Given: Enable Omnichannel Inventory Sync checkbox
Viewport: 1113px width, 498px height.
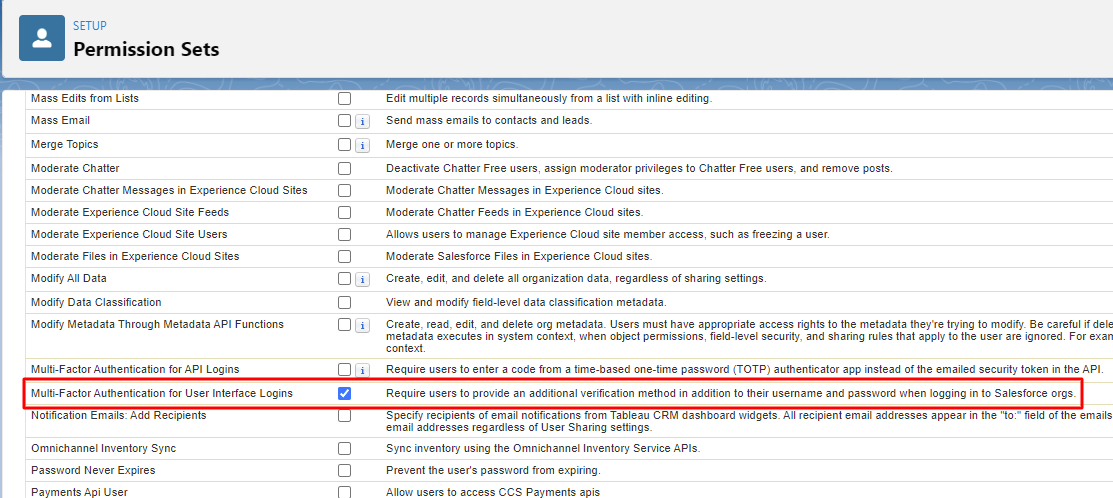Looking at the screenshot, I should 344,449.
